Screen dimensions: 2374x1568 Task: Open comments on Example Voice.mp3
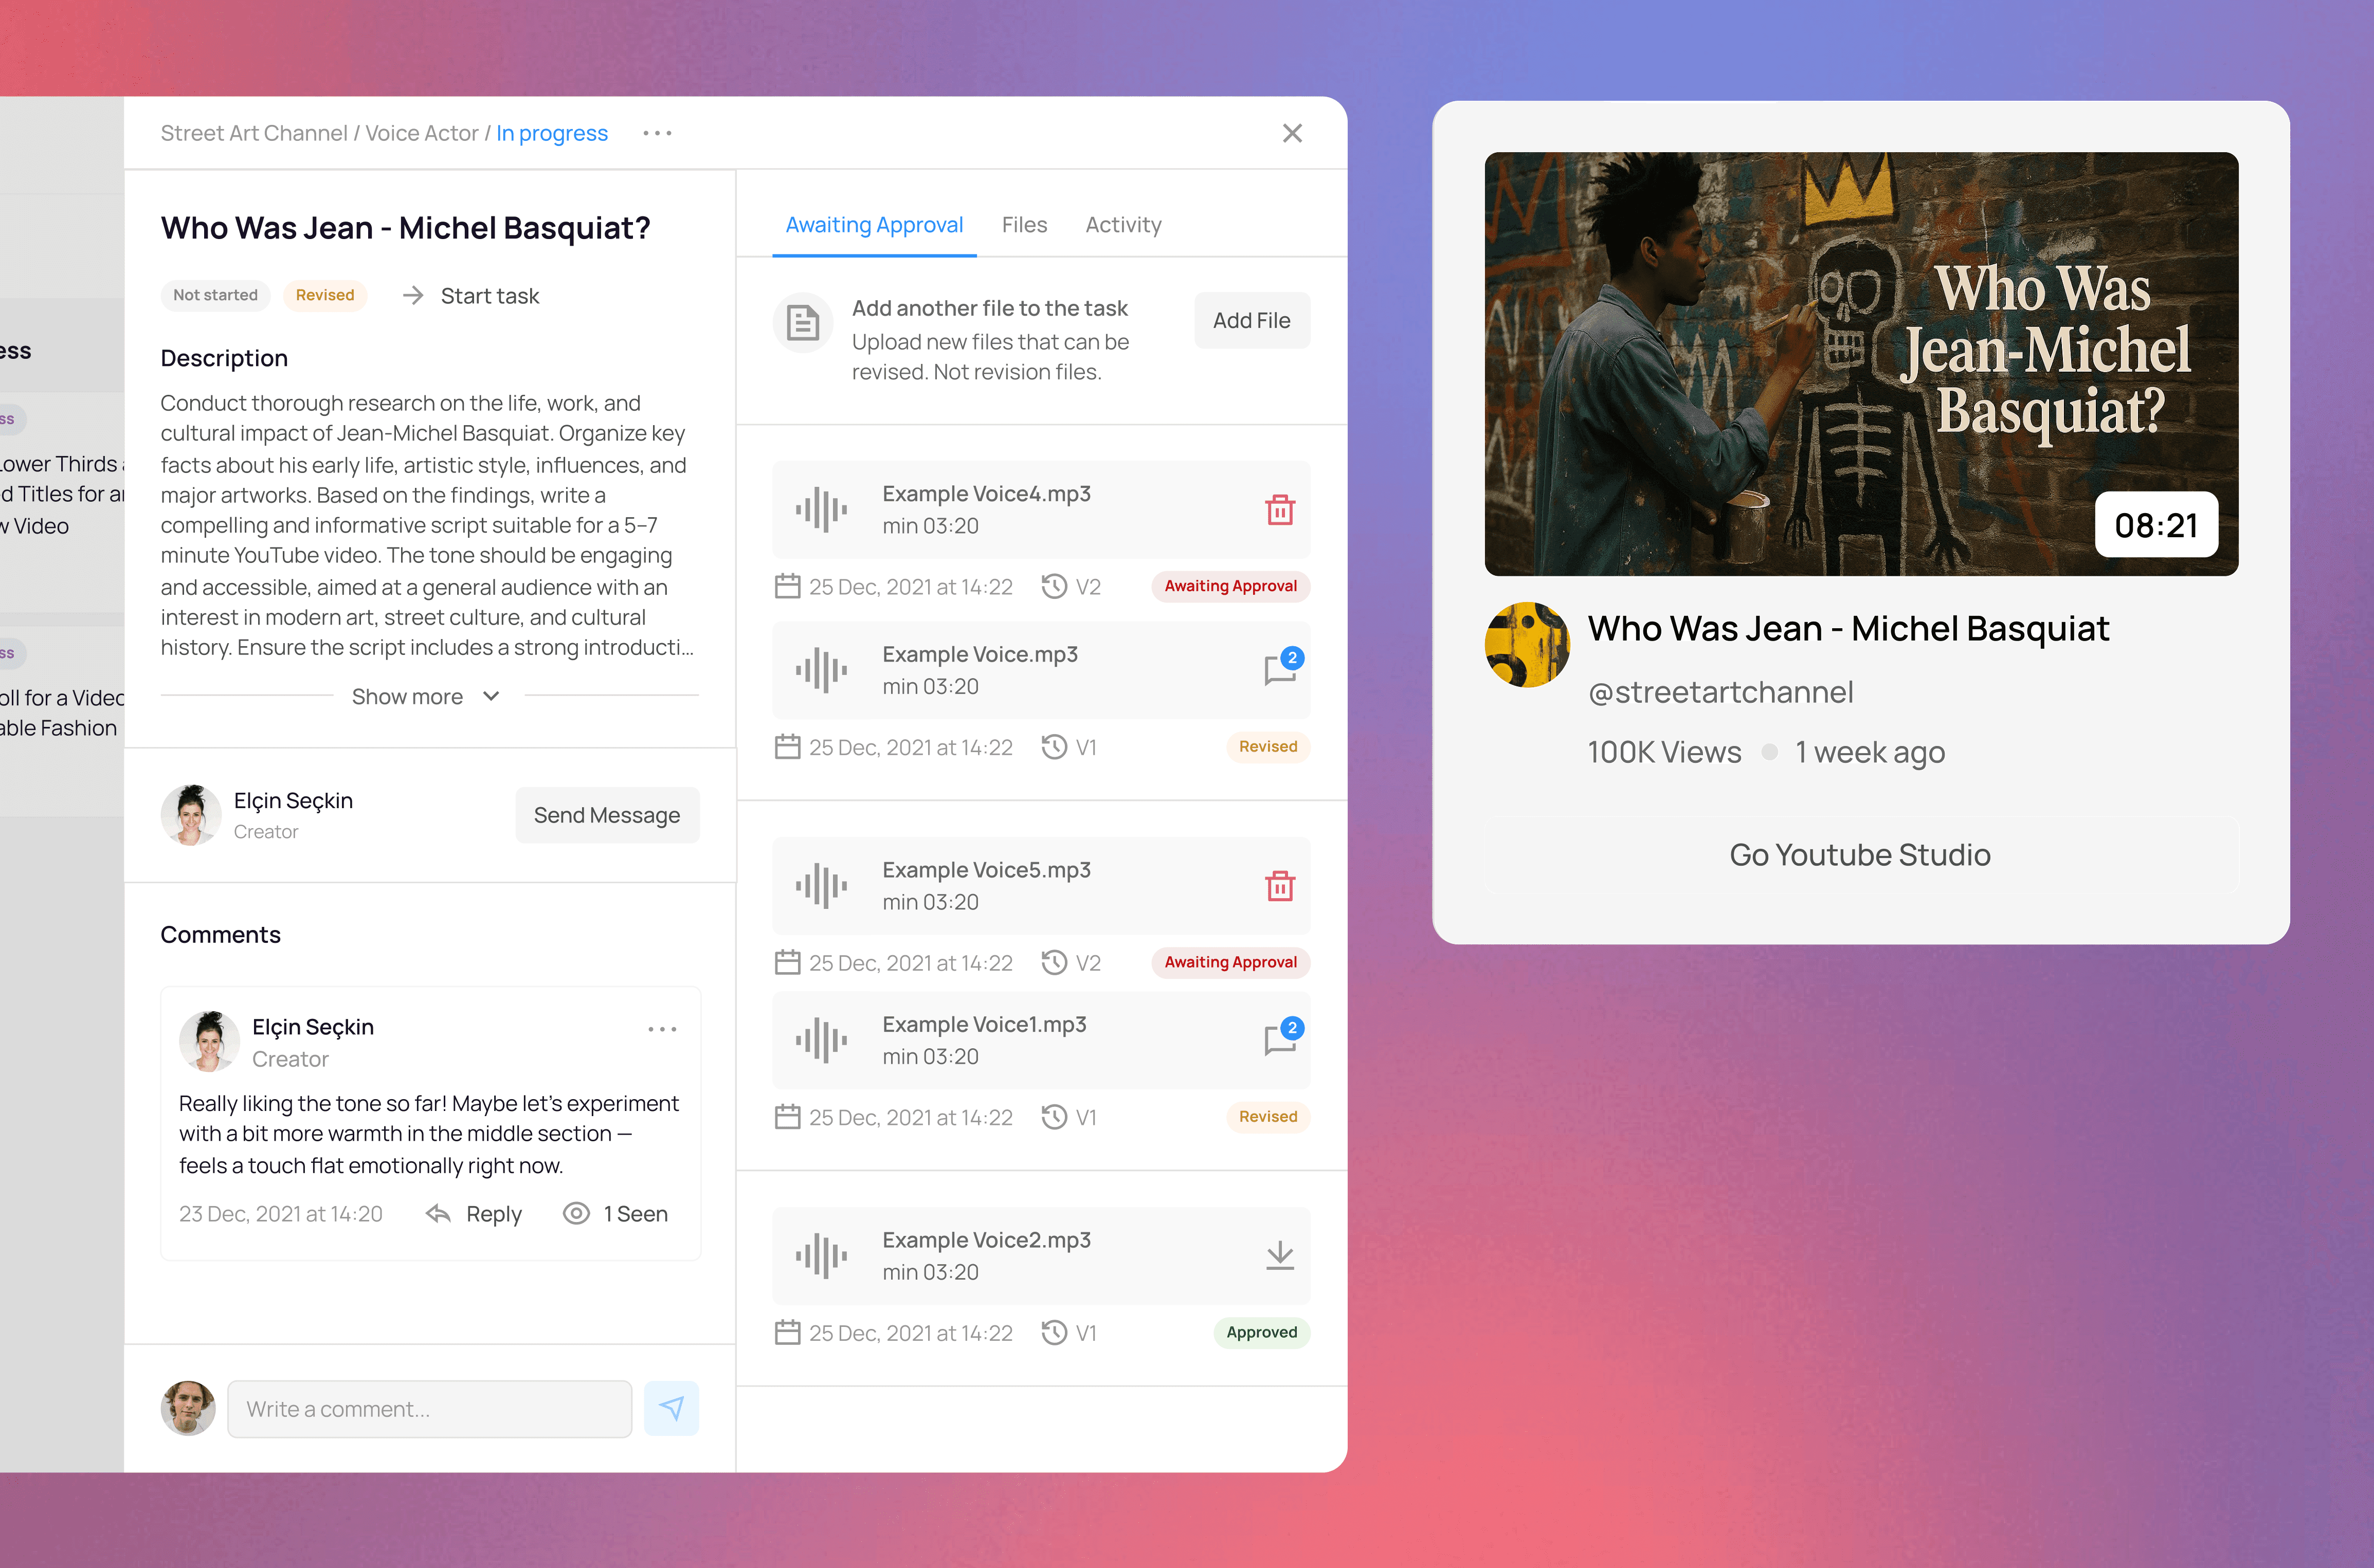(1279, 670)
